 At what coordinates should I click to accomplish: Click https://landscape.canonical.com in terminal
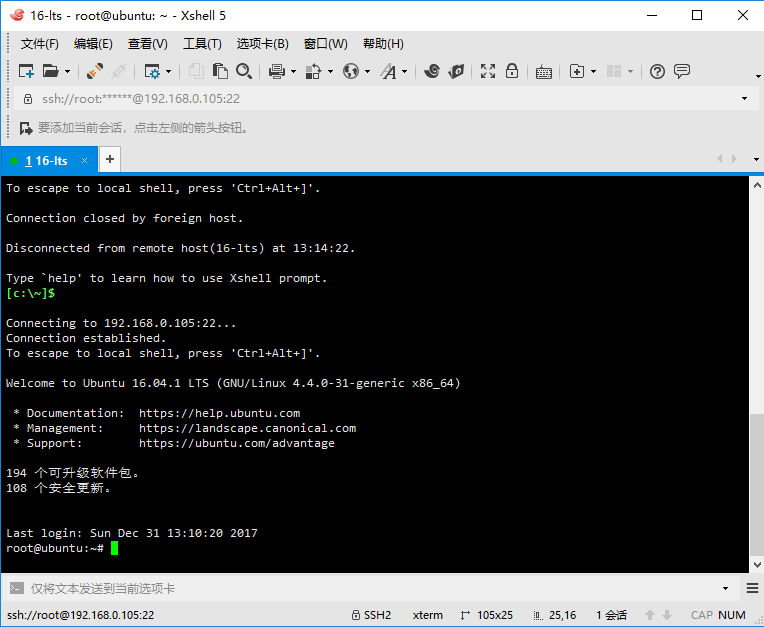pyautogui.click(x=248, y=428)
